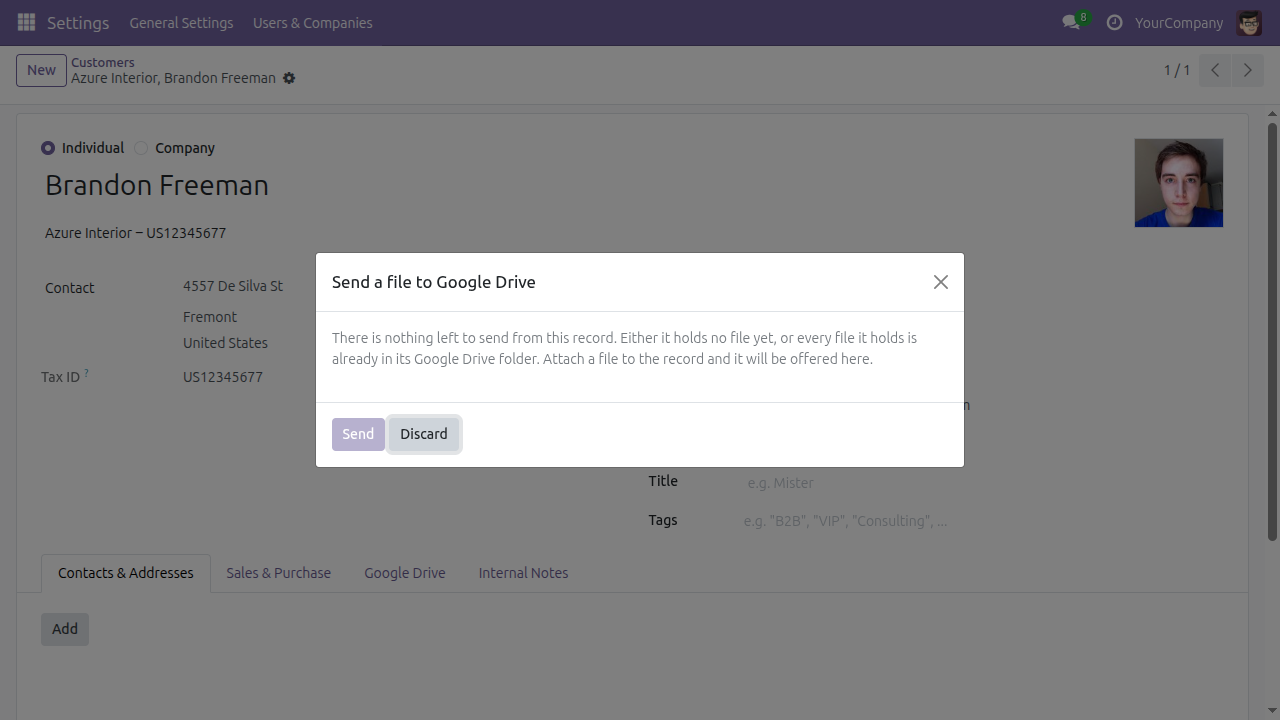Open the YourCompany company switcher

pos(1179,22)
